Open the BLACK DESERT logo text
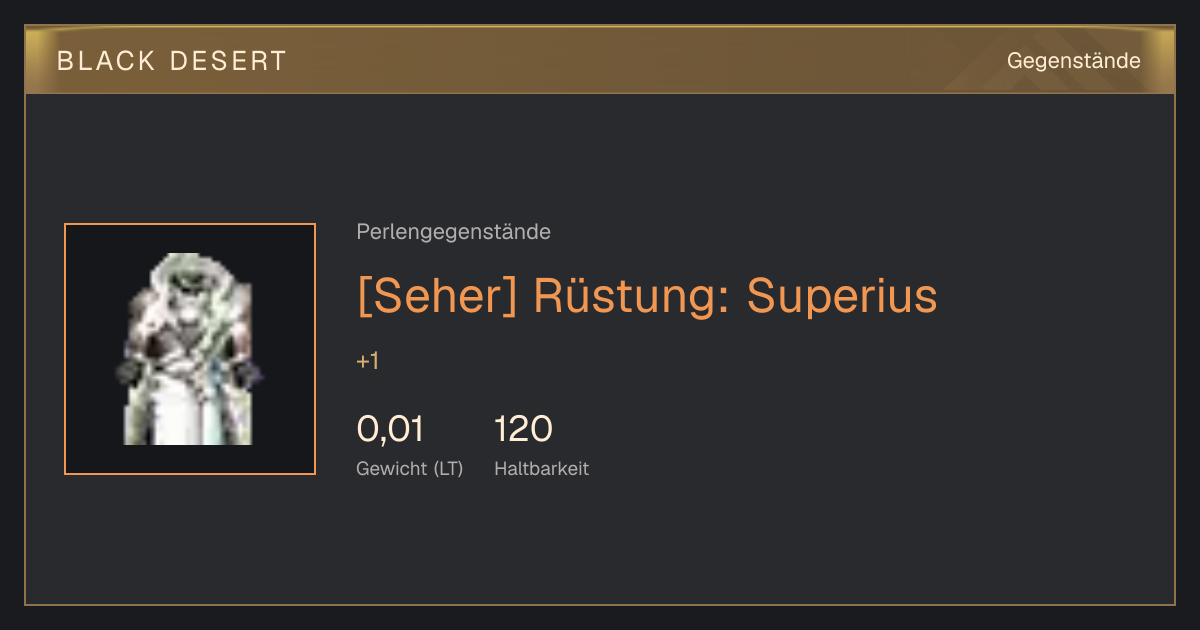 pos(172,61)
